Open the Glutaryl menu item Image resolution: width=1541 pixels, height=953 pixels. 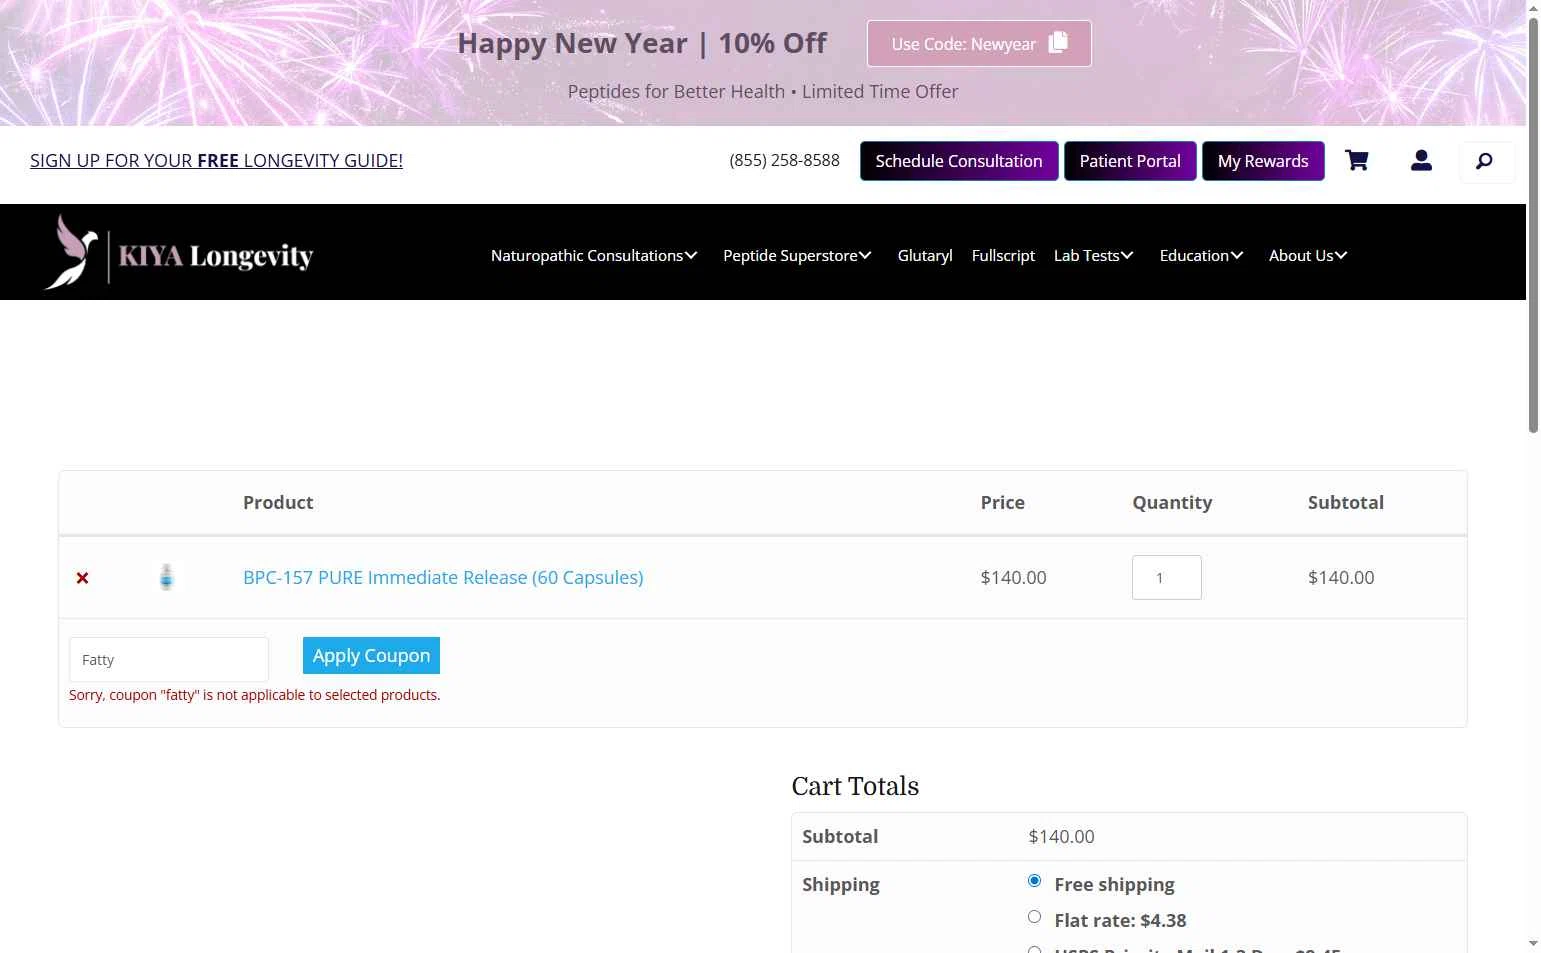pos(925,256)
